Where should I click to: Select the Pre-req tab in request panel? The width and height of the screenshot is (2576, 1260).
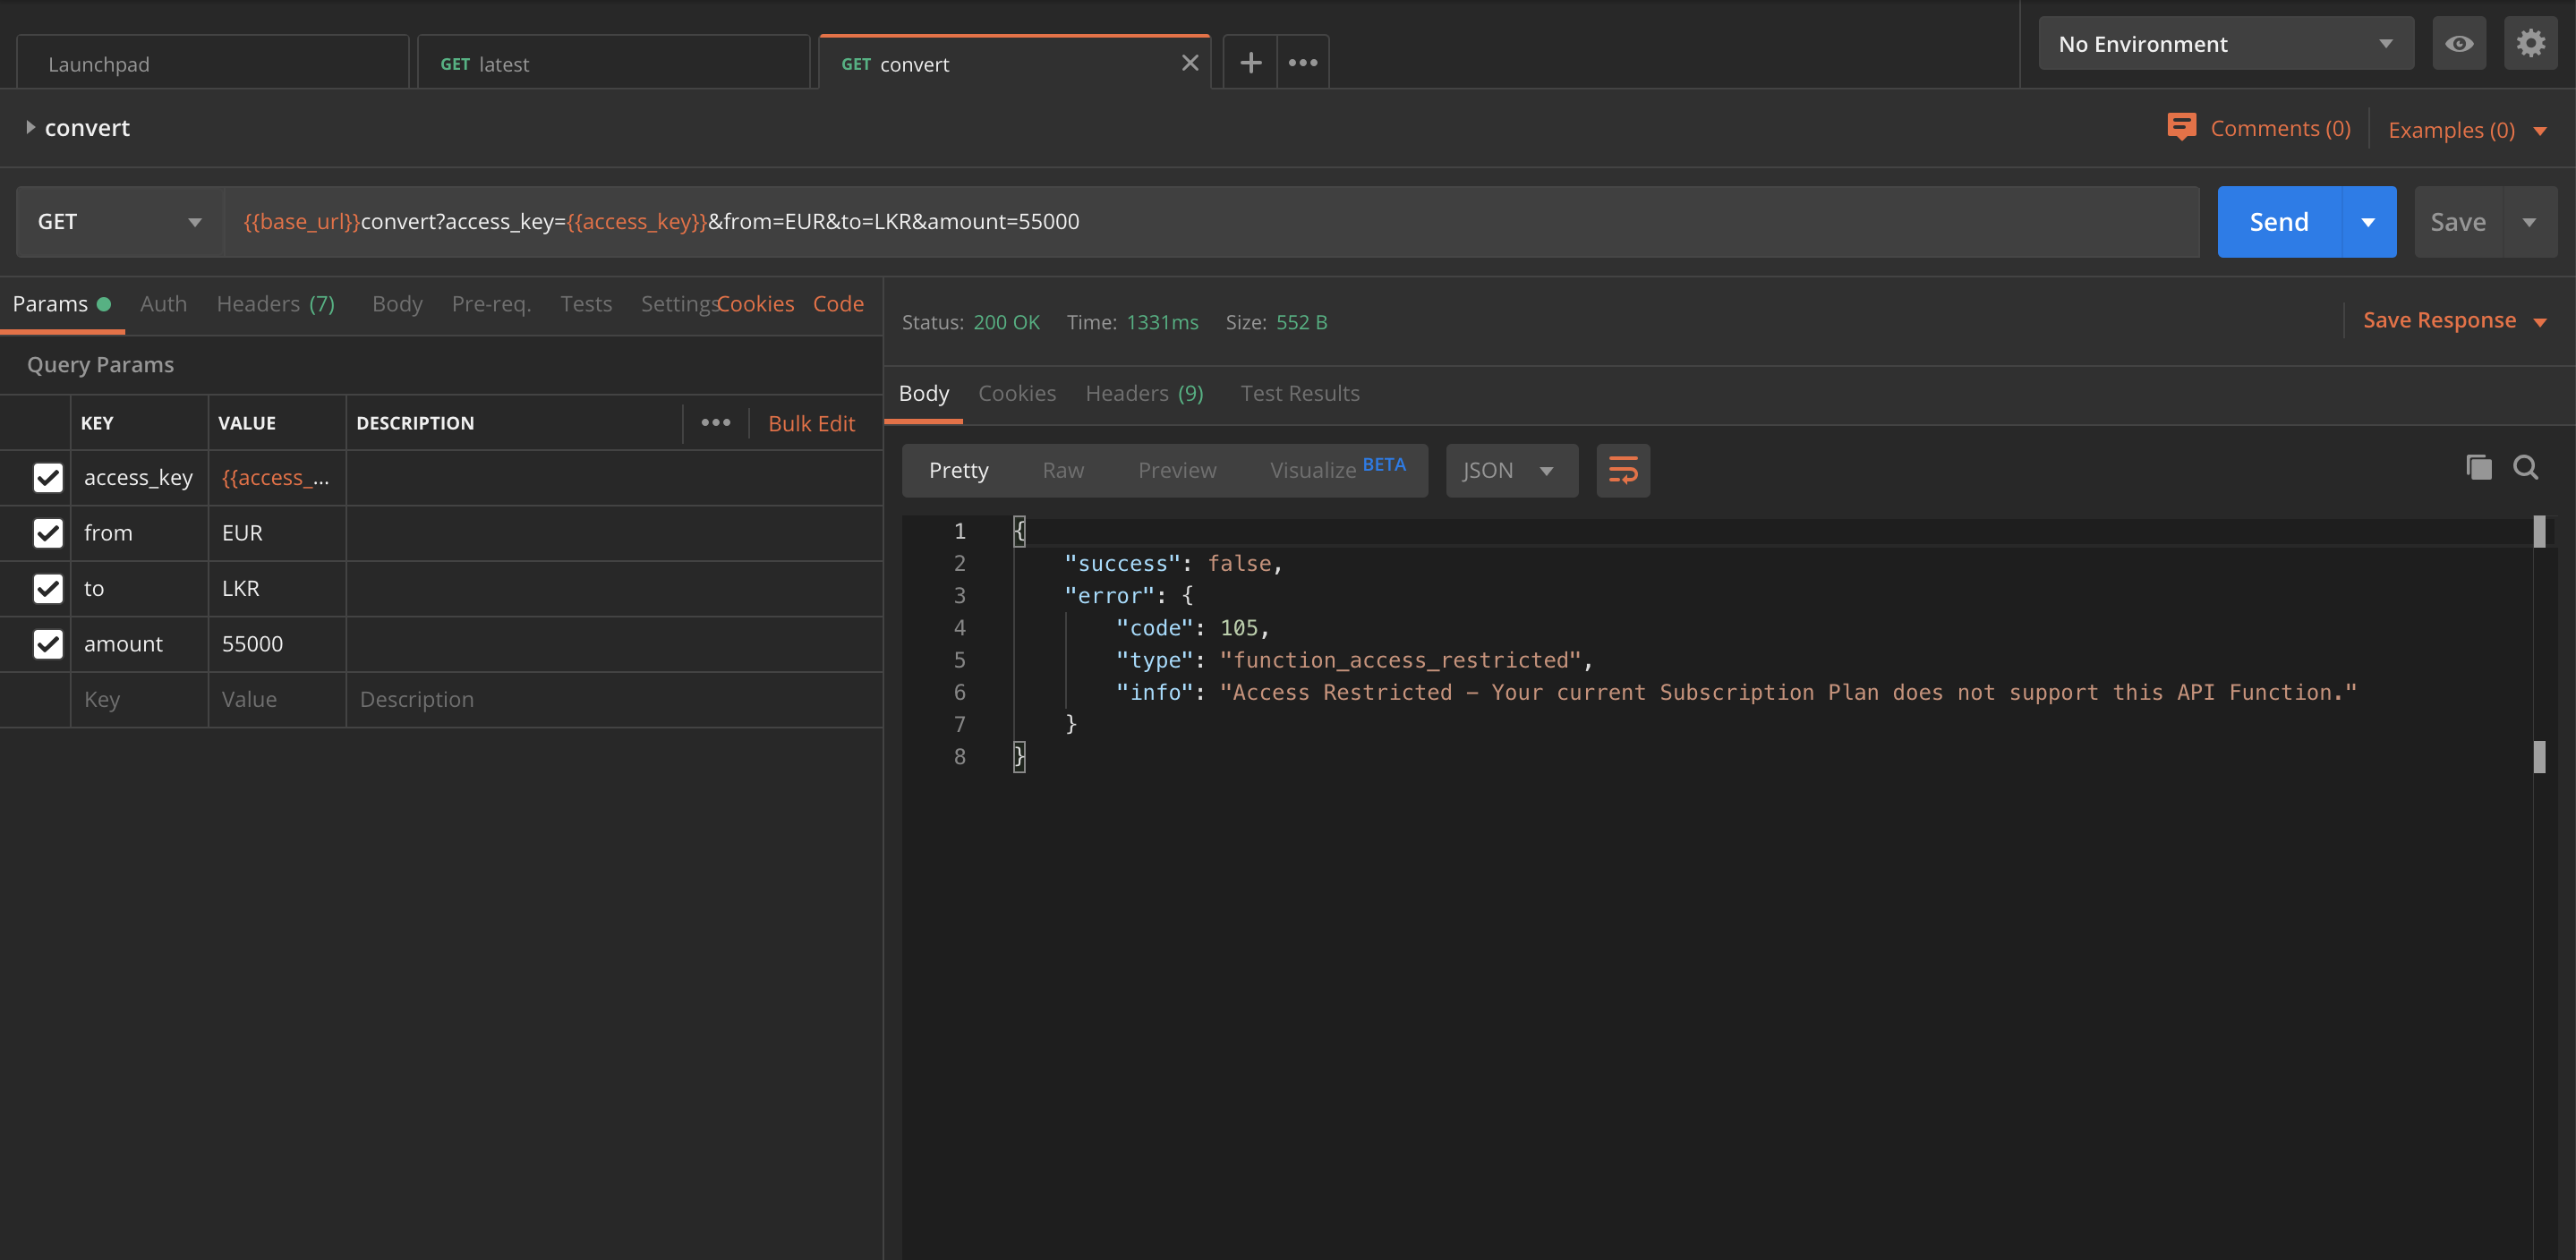pos(491,302)
